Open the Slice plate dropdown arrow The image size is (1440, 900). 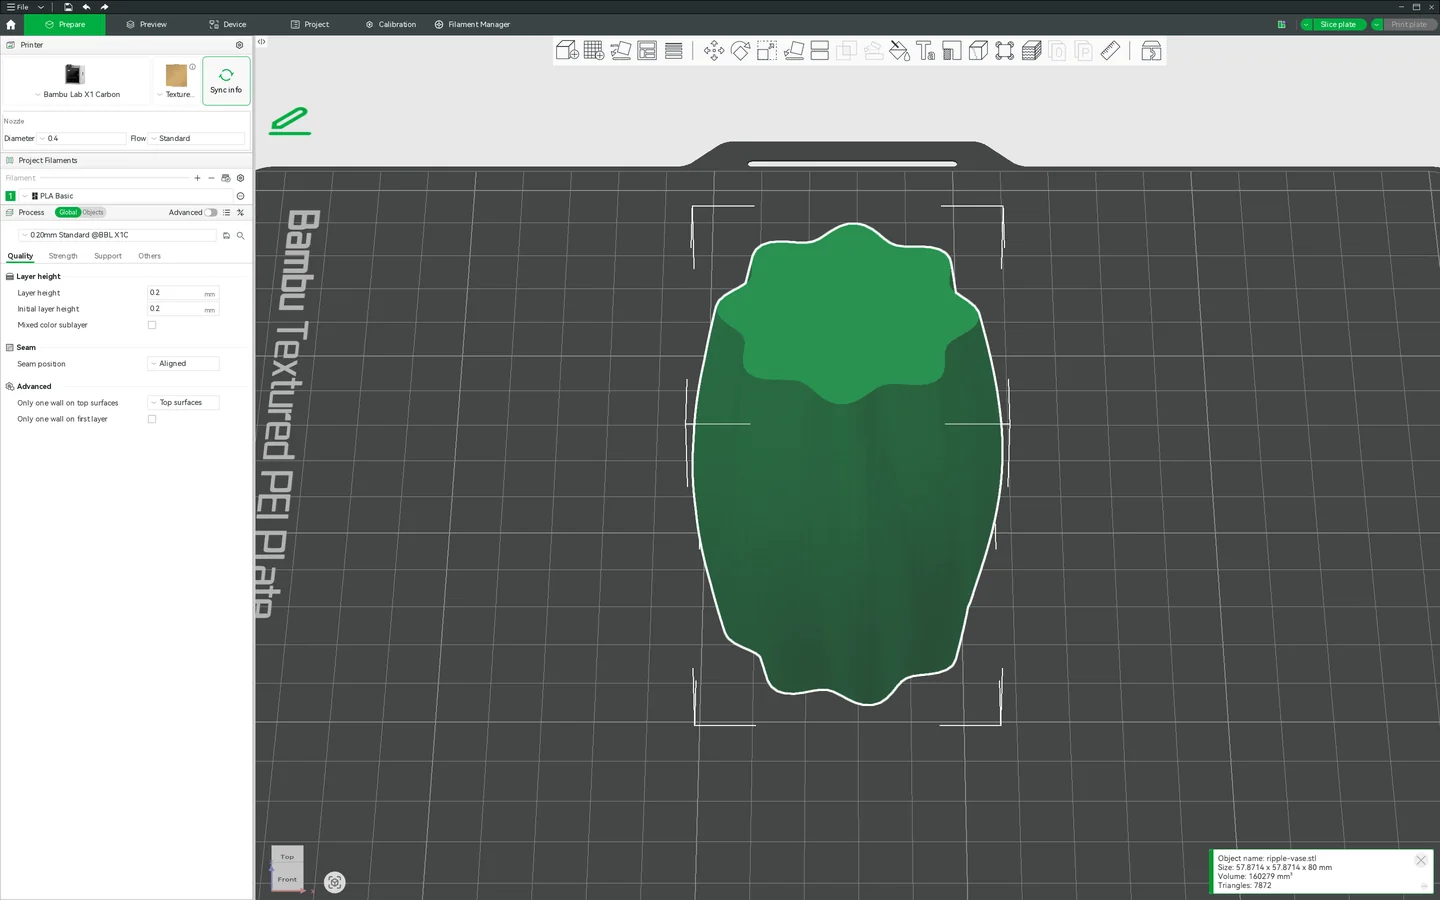tap(1306, 25)
